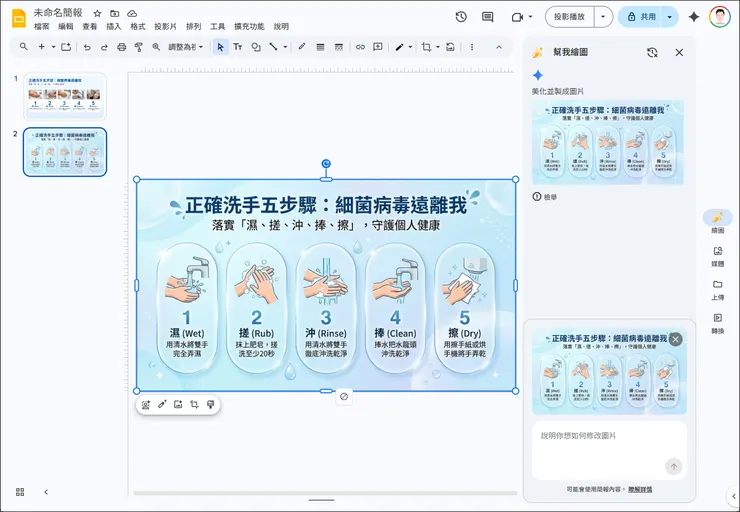
Task: Switch to the 轉換 side tab
Action: click(x=717, y=323)
